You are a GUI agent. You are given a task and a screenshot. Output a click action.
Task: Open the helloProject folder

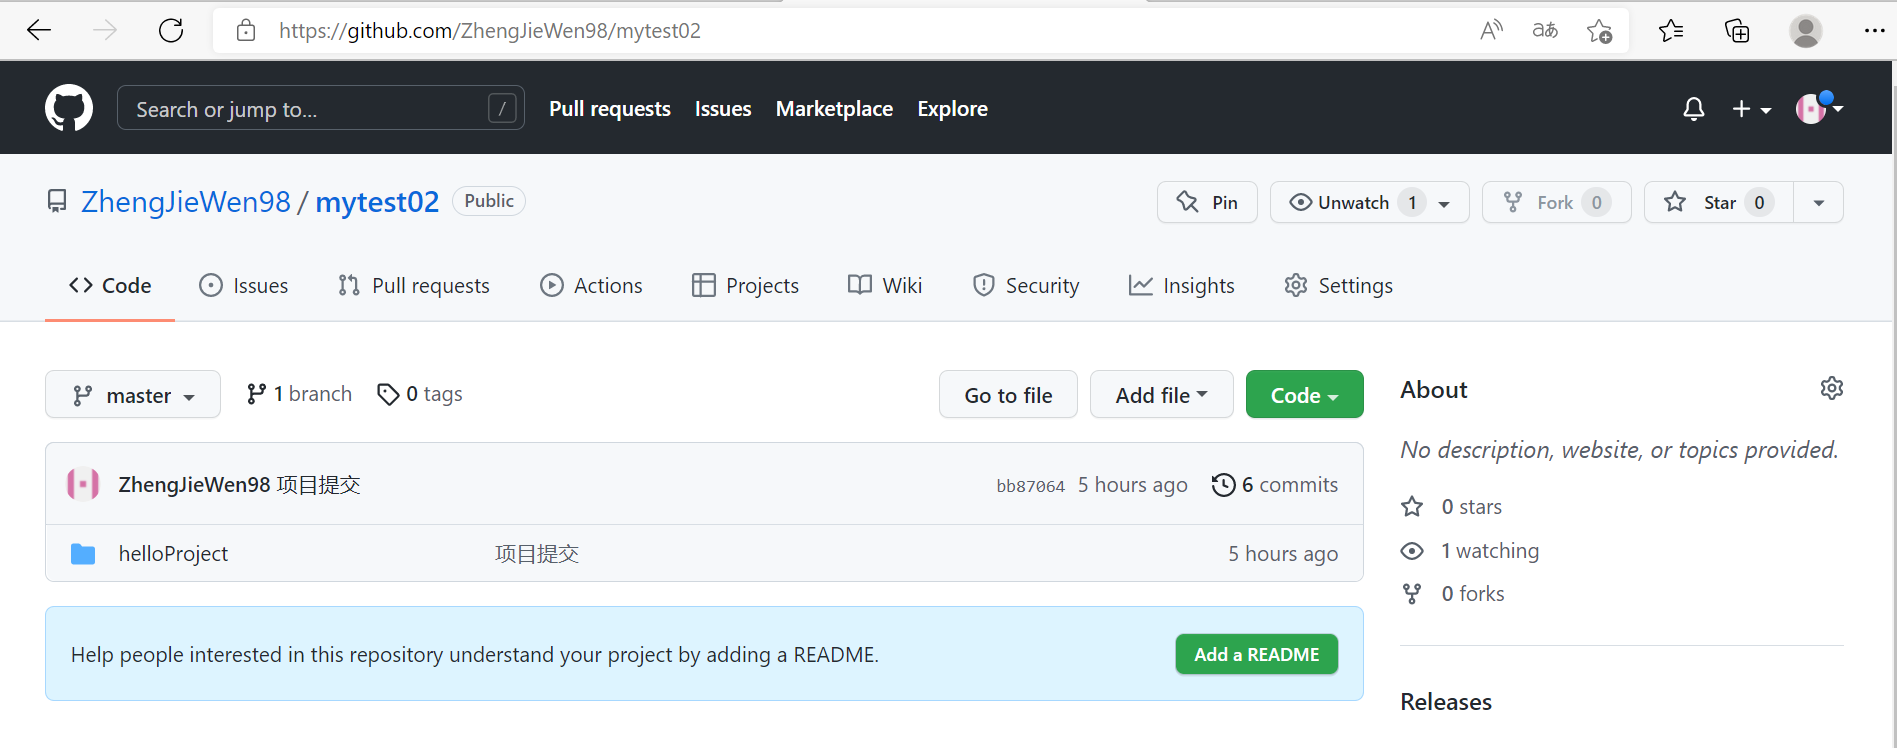pyautogui.click(x=173, y=554)
